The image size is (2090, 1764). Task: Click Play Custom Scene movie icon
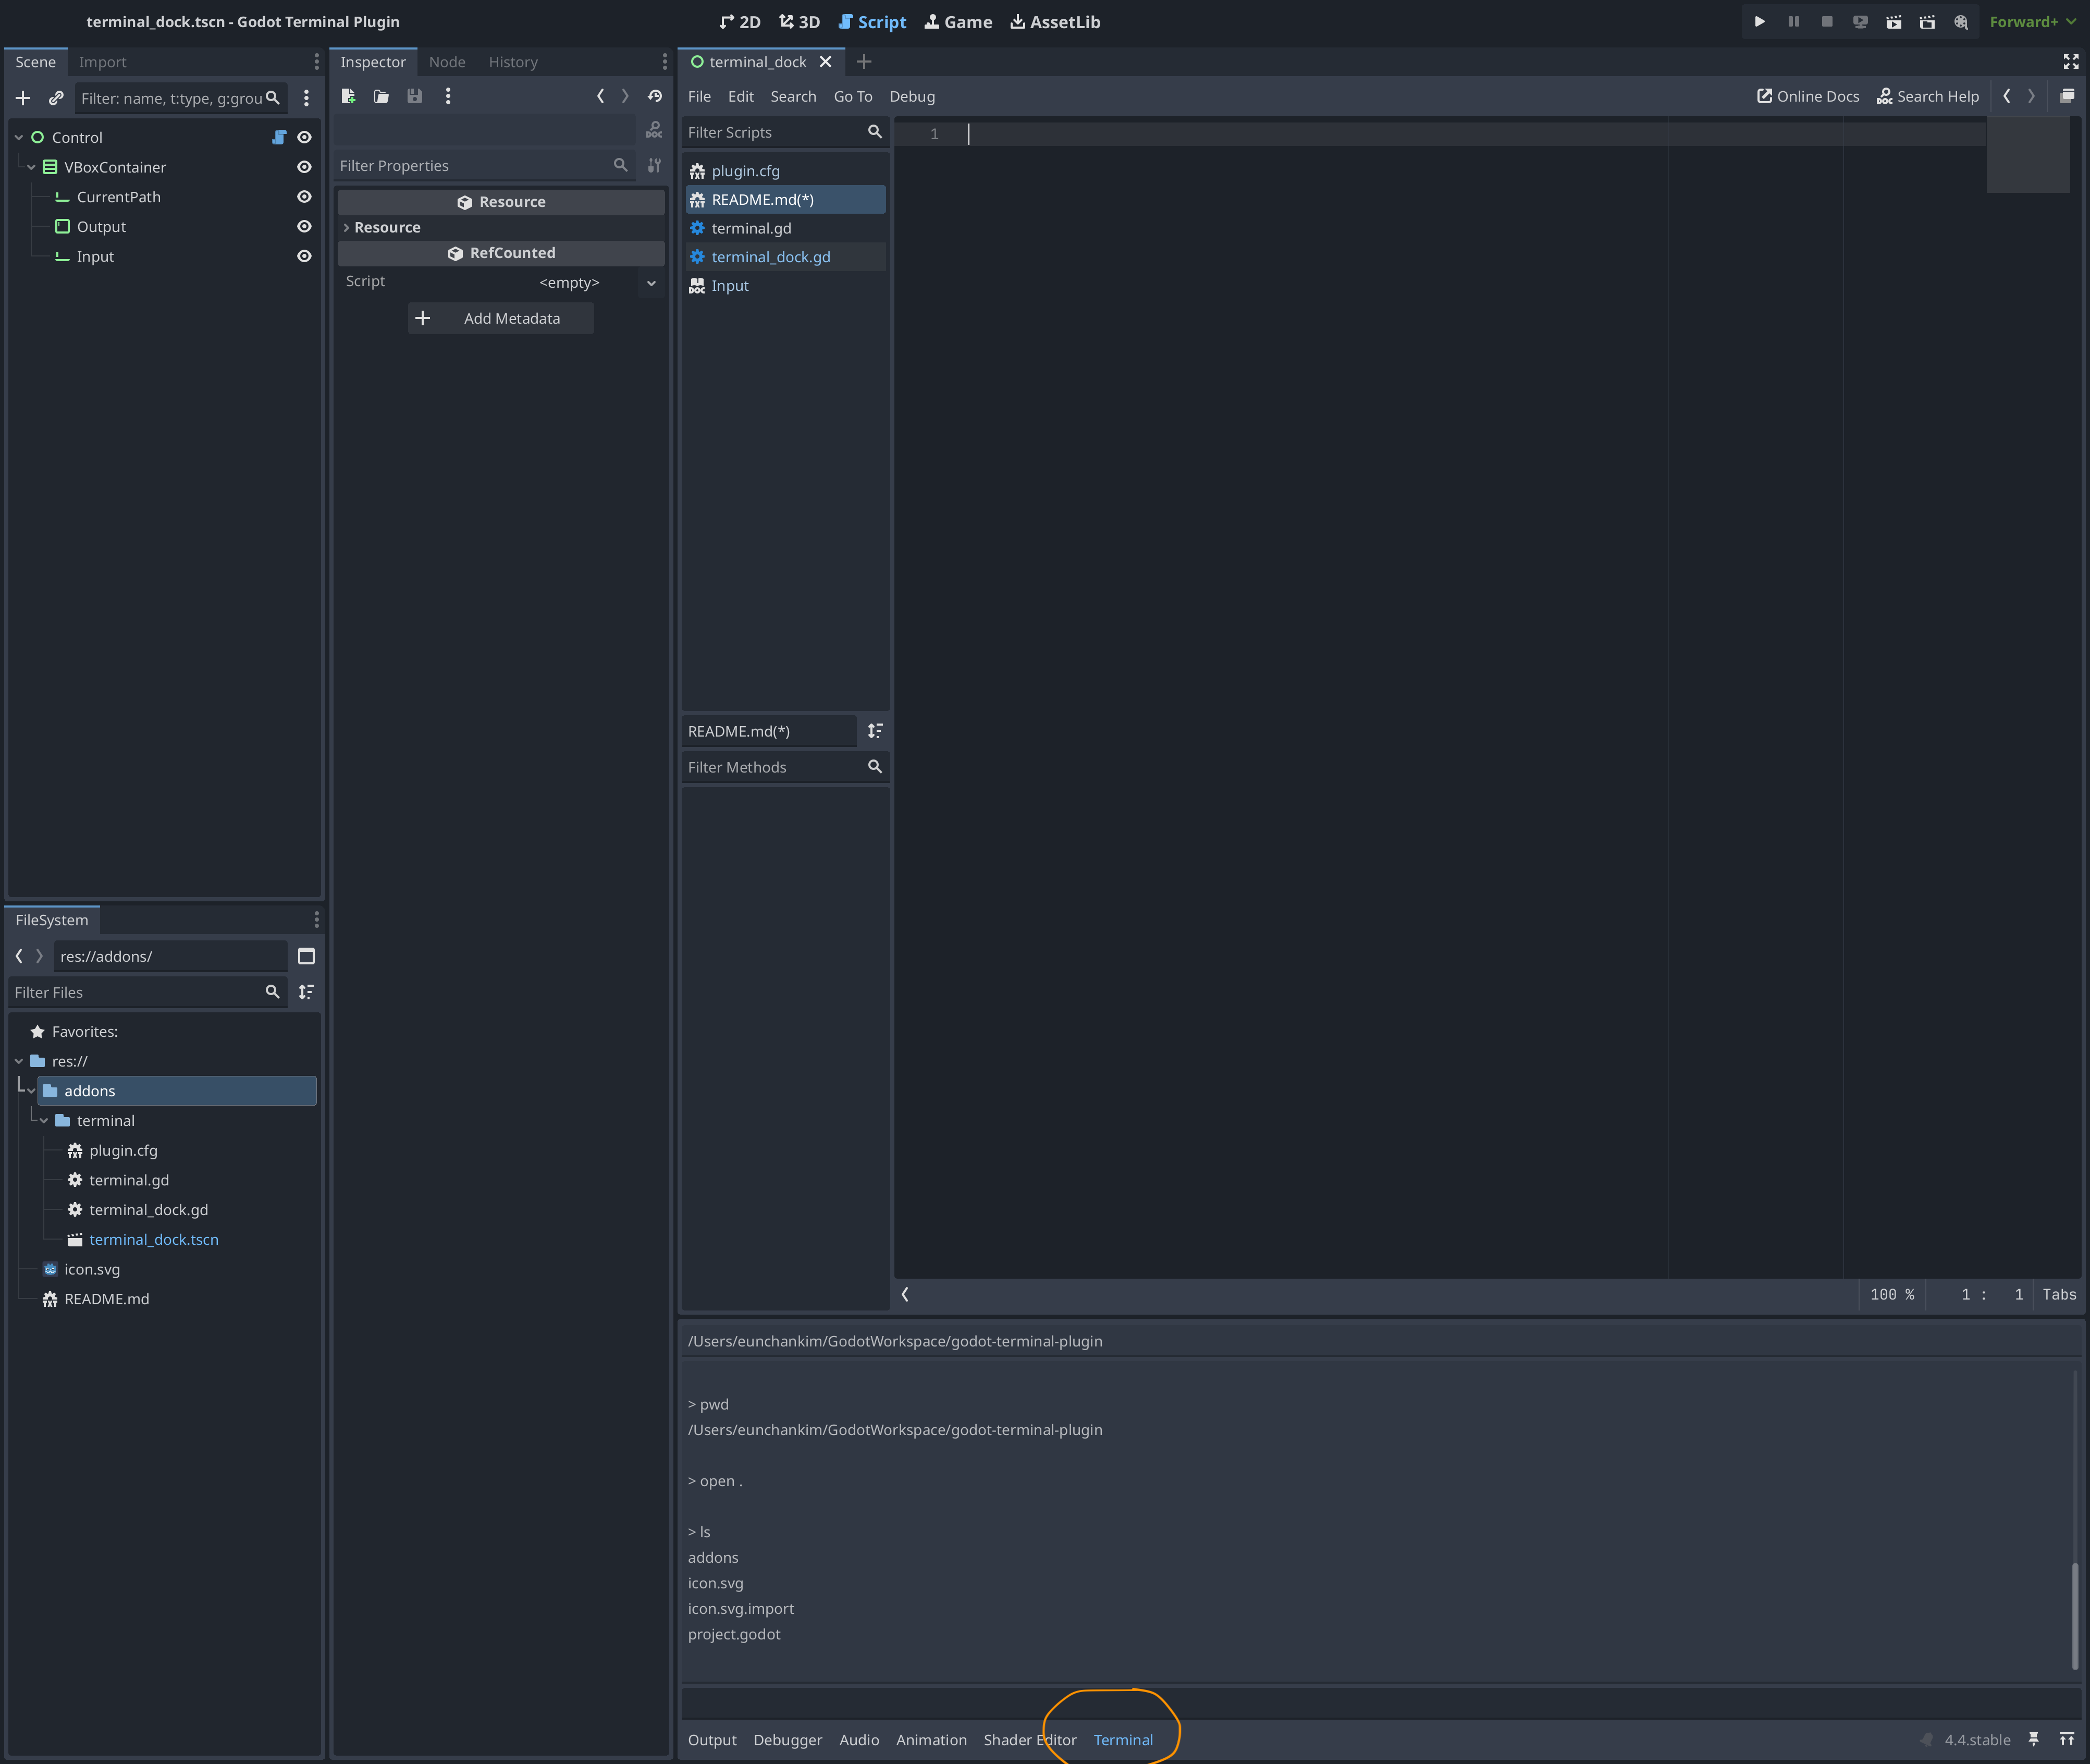click(x=1927, y=21)
